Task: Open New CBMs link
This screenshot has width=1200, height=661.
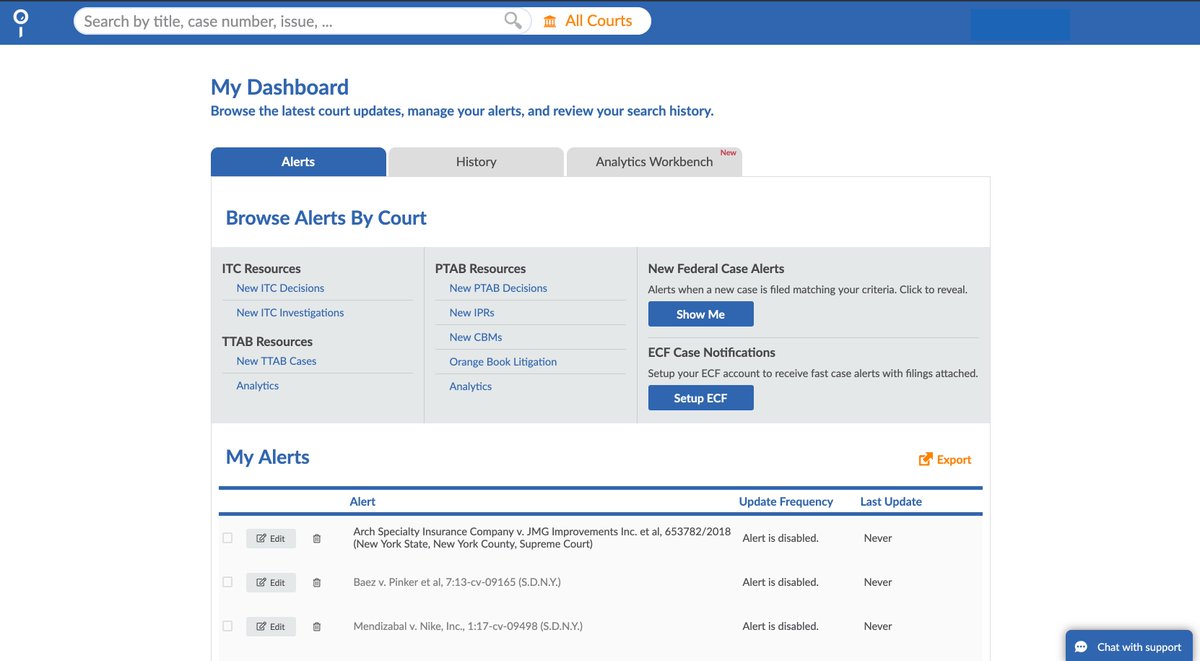Action: coord(476,337)
